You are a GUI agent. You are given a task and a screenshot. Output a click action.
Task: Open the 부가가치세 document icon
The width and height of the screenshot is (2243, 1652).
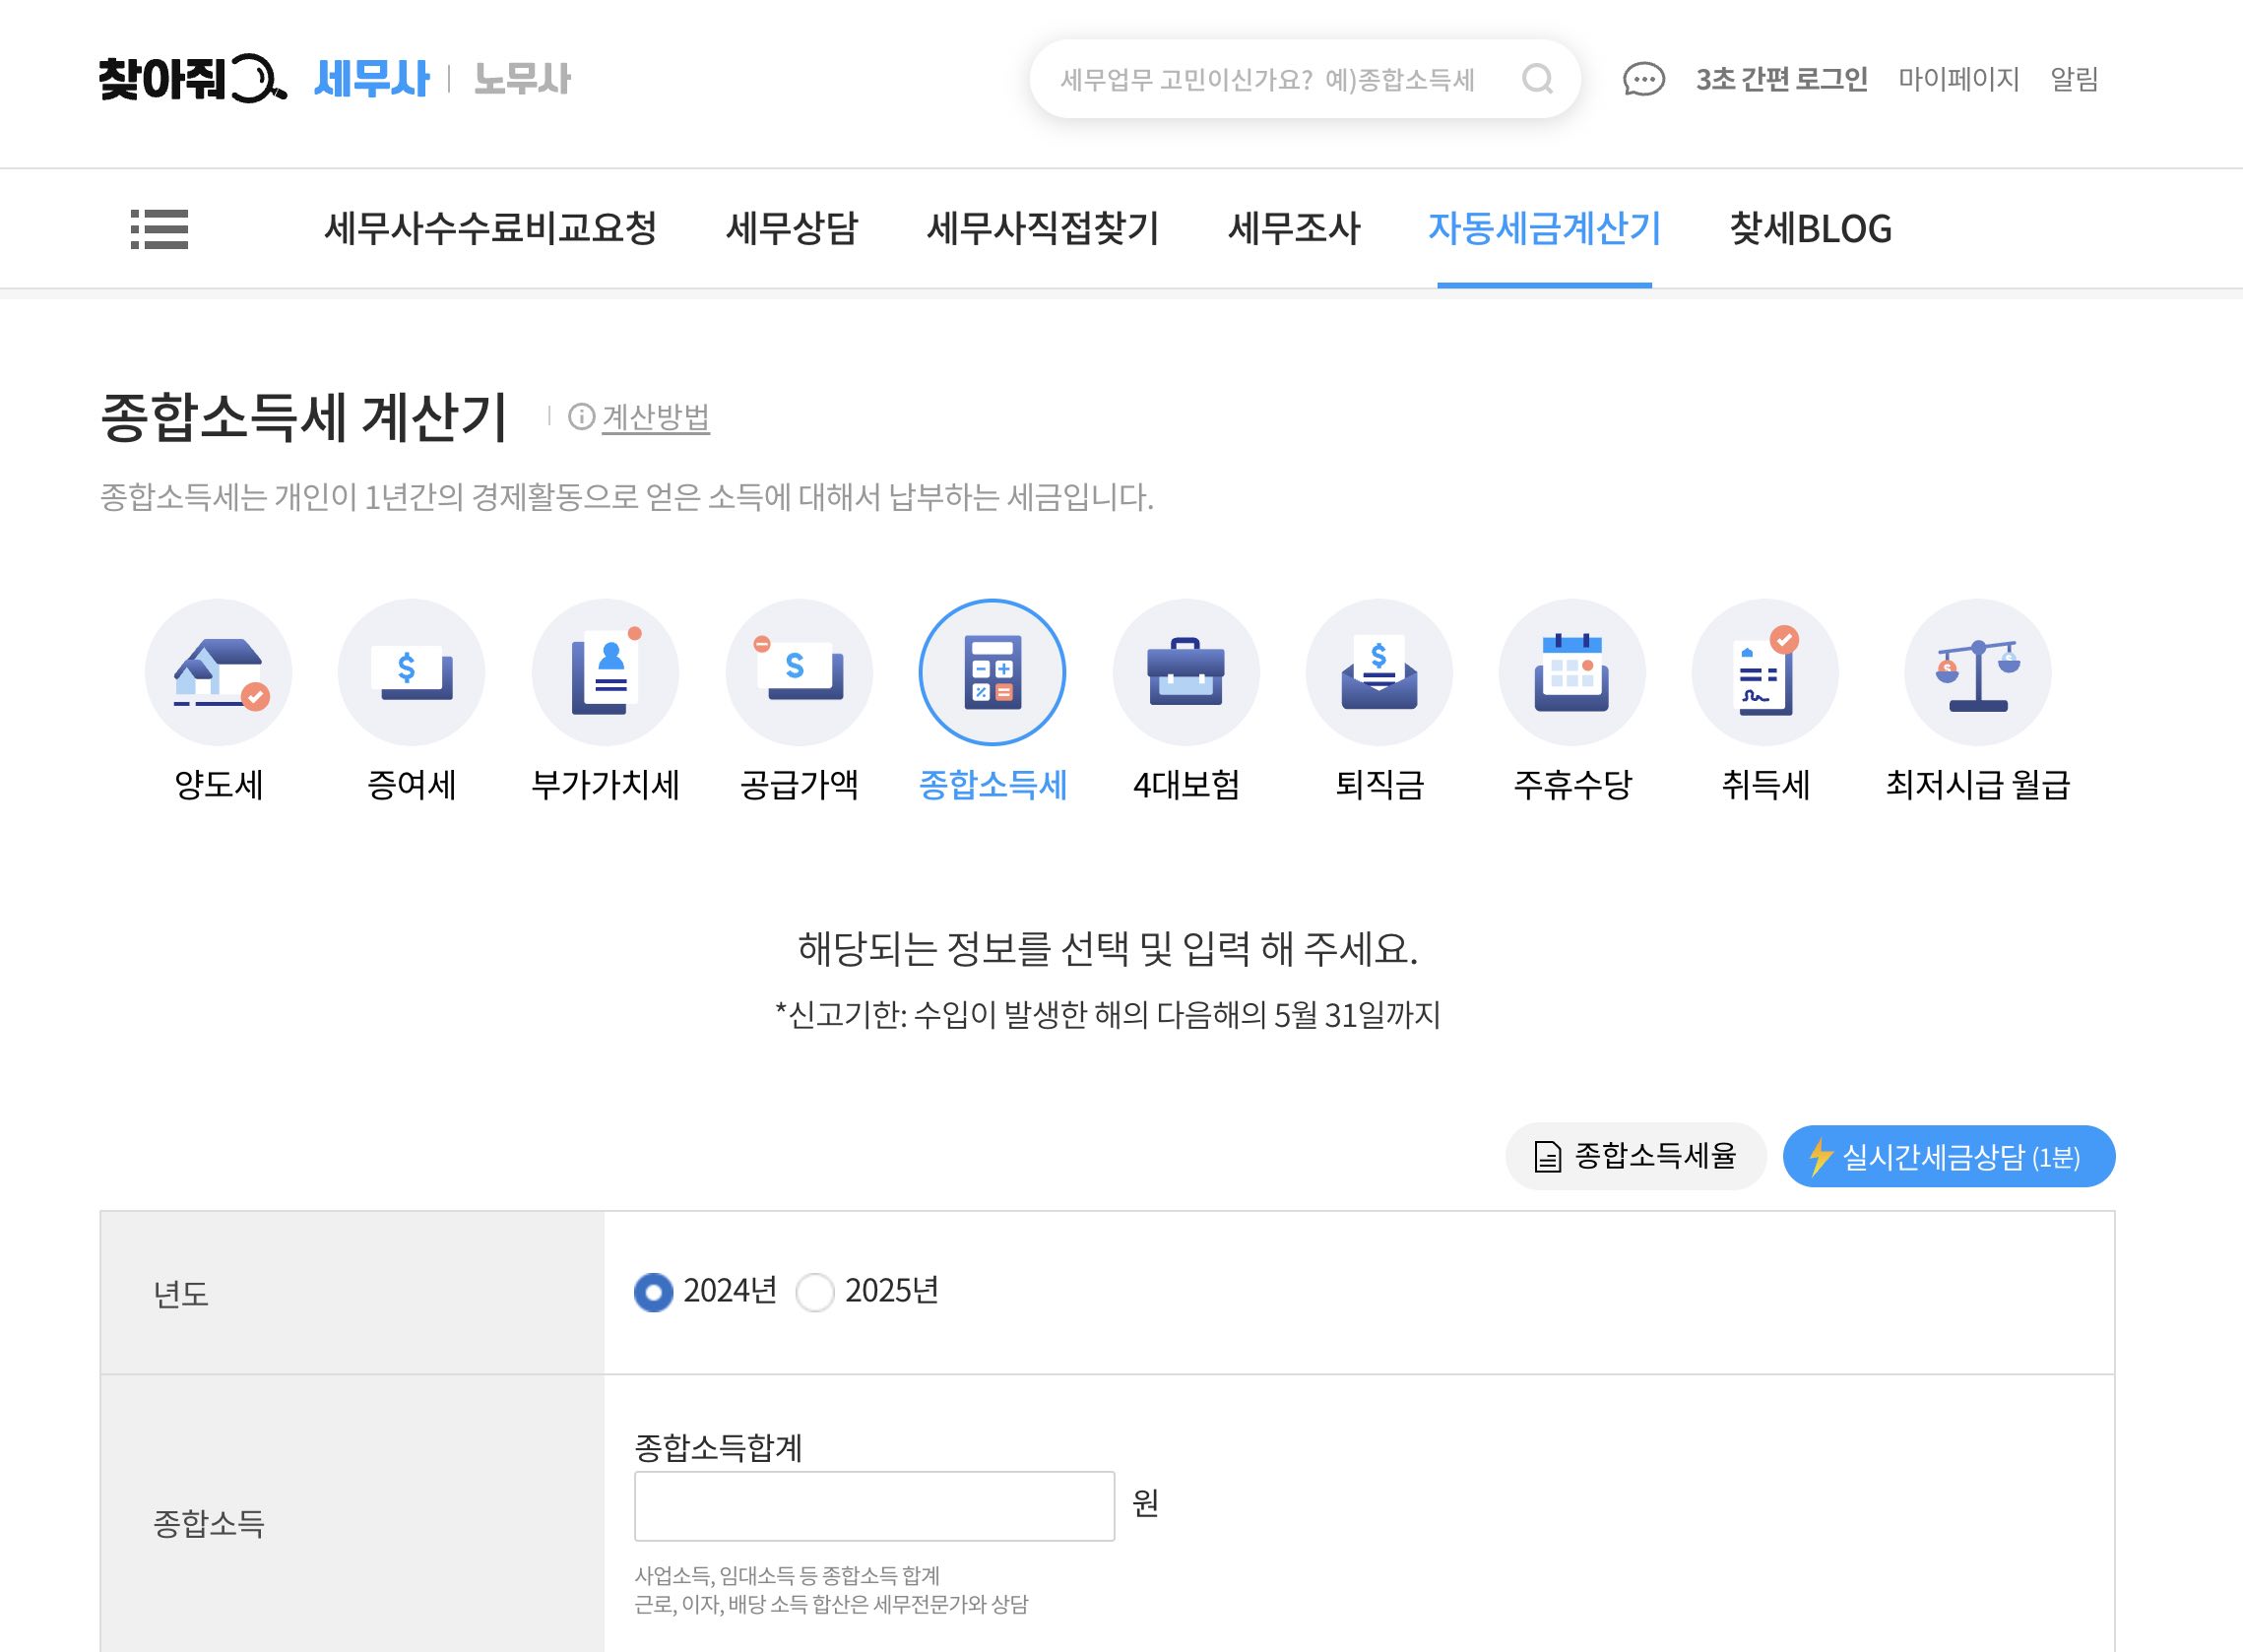point(605,672)
